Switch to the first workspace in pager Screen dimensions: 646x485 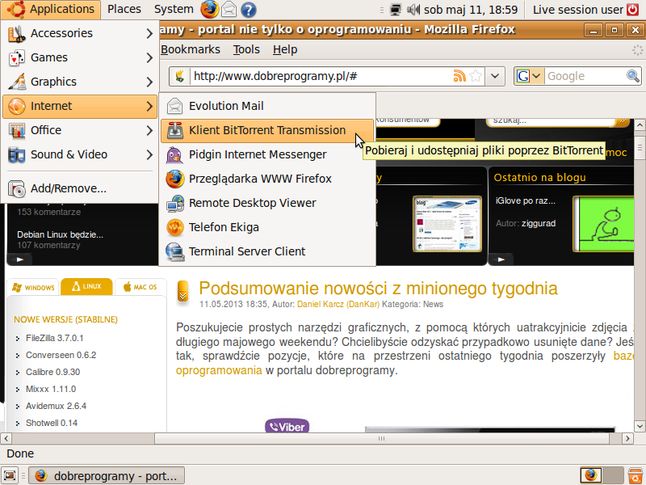(591, 476)
